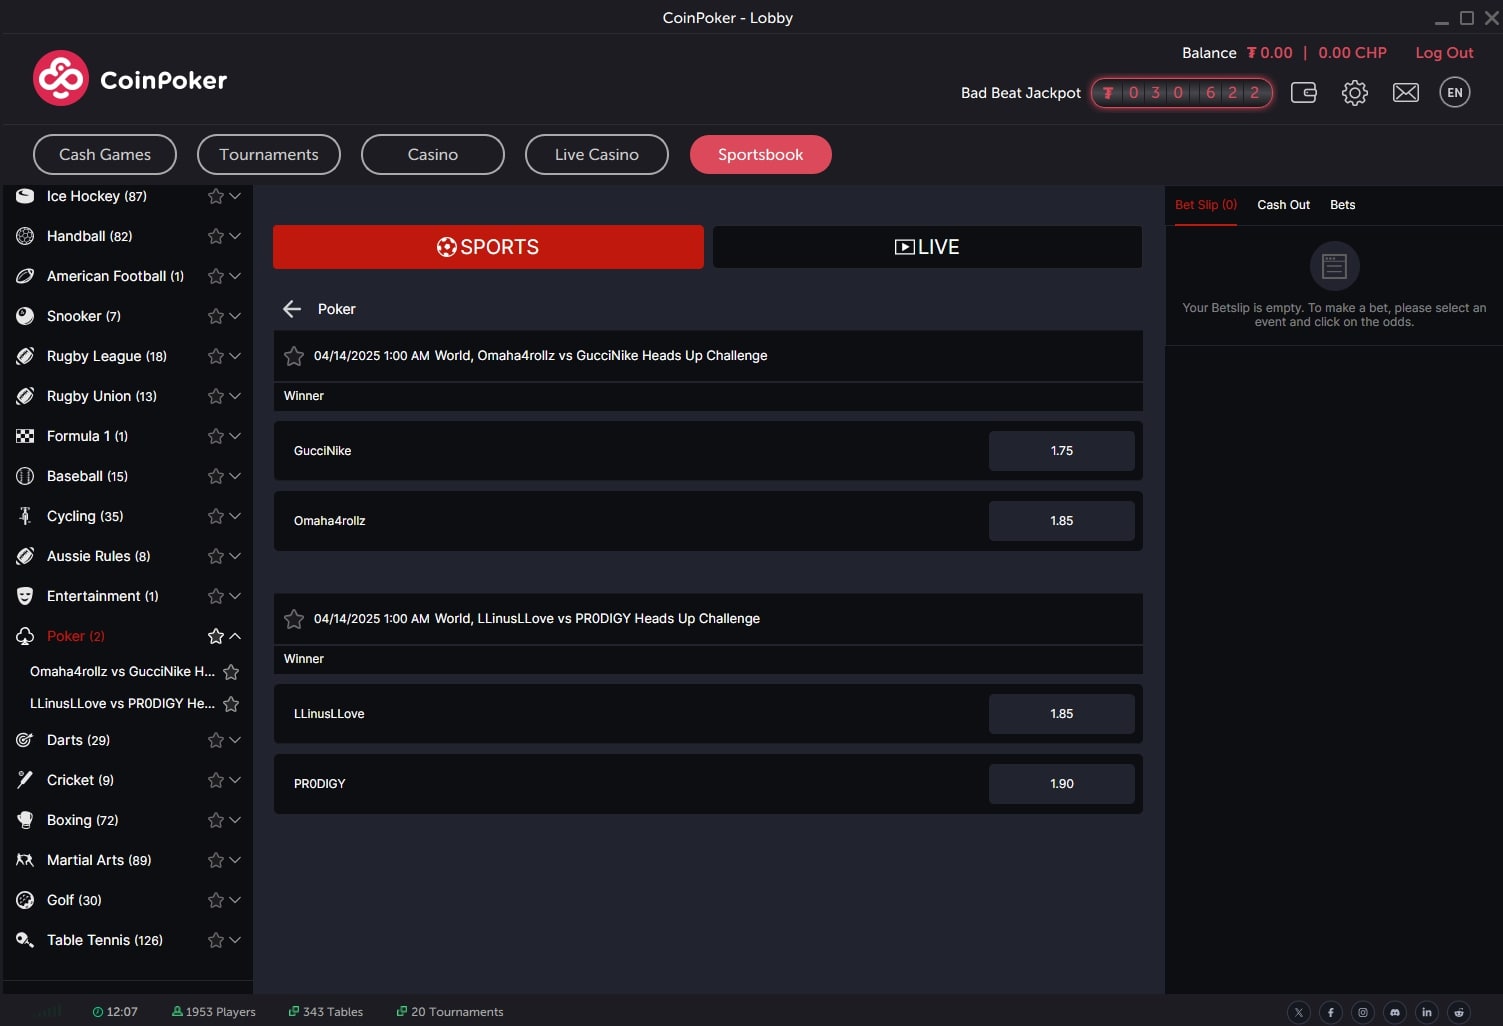Screen dimensions: 1503x1026
Task: Bet on Omaha4rollz at 1.85
Action: pos(1062,521)
